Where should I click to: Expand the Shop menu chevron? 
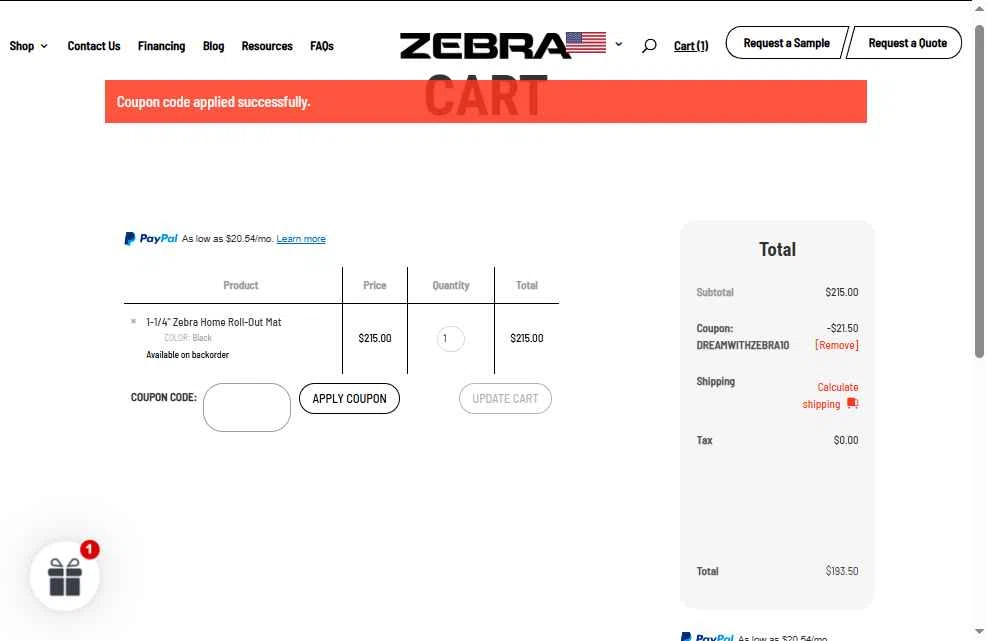(x=44, y=46)
